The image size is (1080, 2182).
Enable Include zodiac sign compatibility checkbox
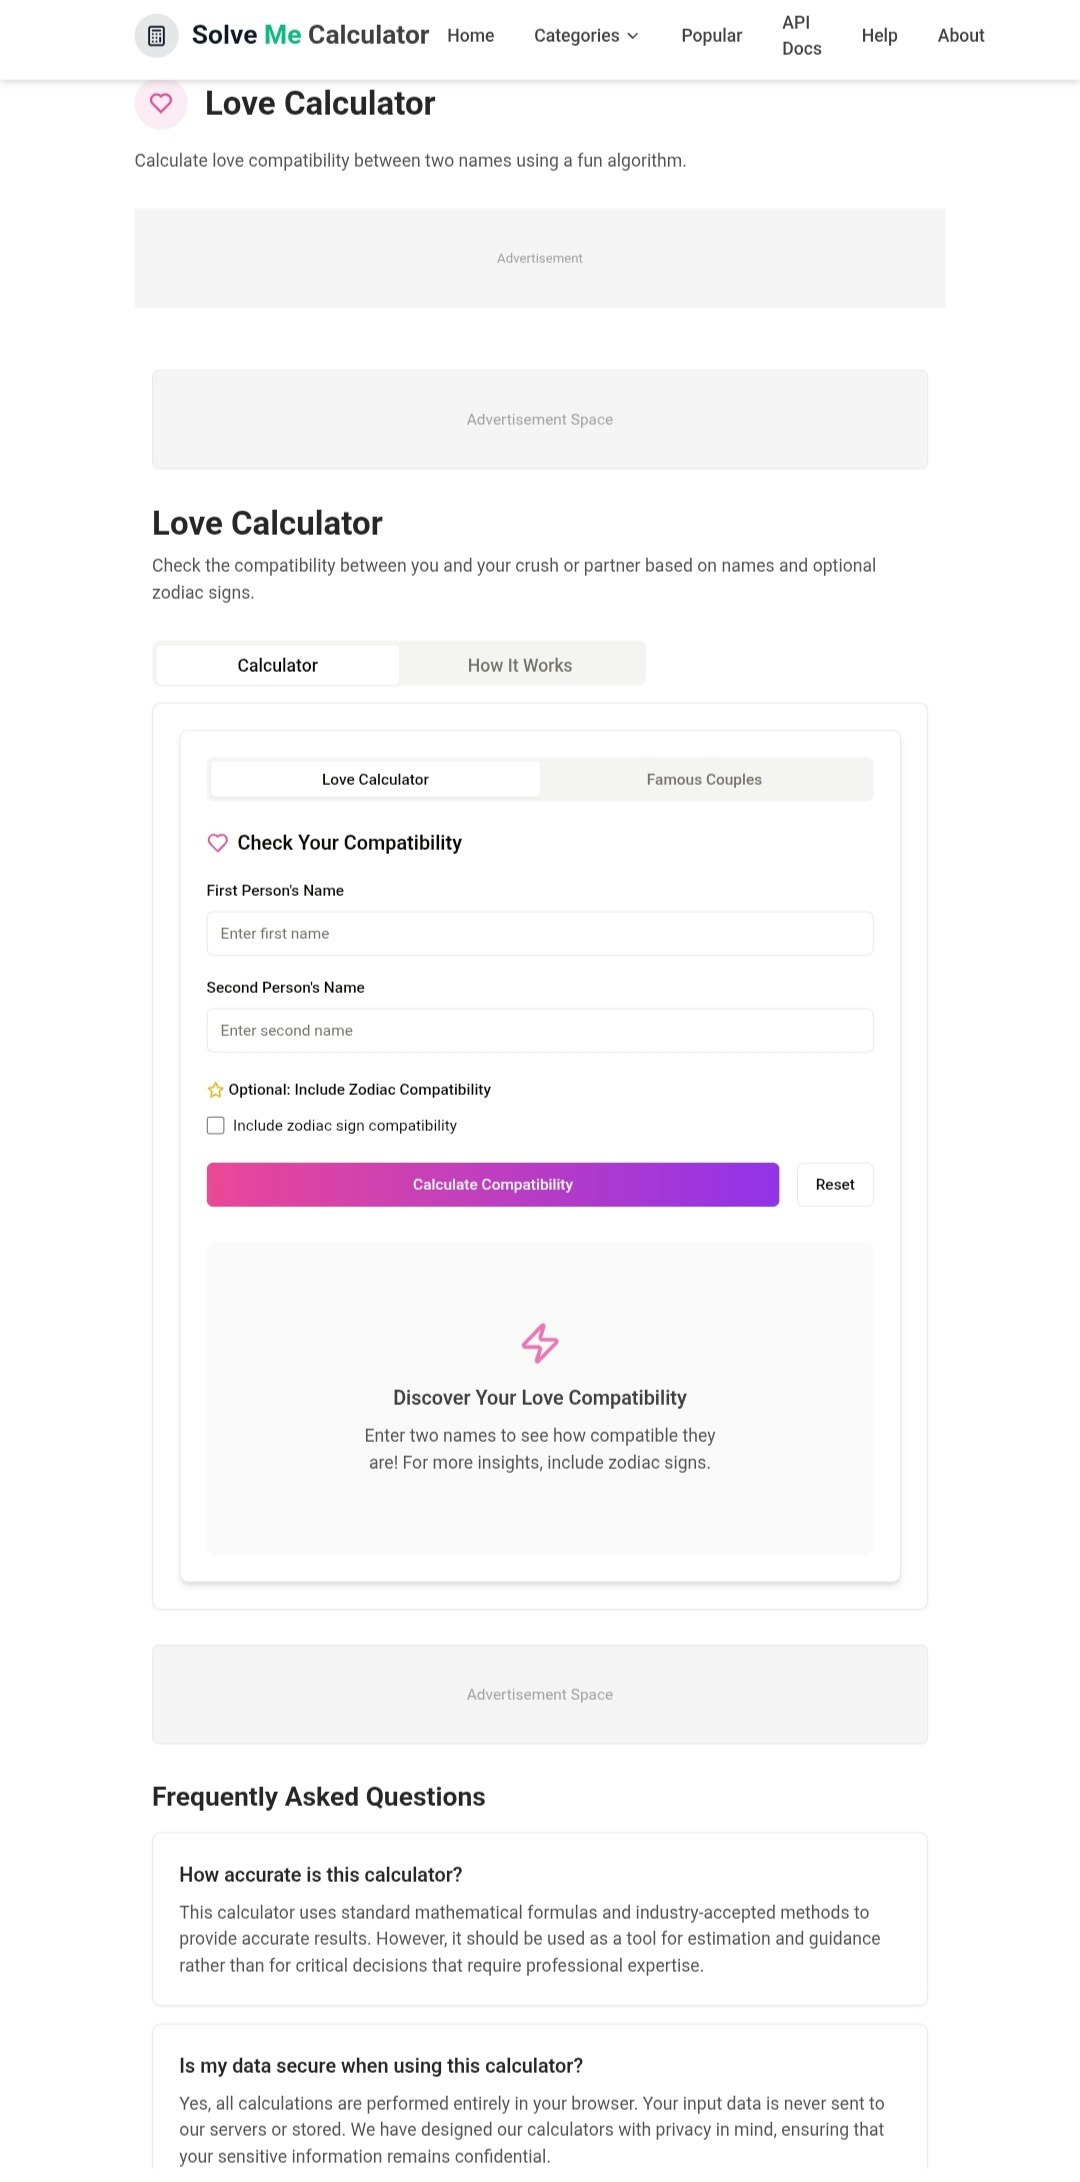point(216,1126)
